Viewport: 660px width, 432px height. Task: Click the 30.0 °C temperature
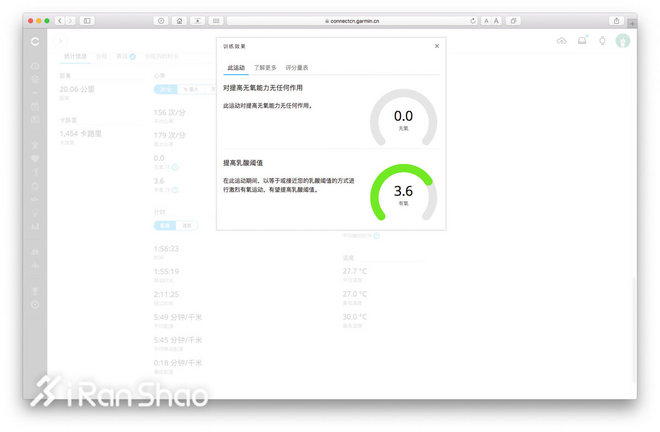[x=354, y=317]
